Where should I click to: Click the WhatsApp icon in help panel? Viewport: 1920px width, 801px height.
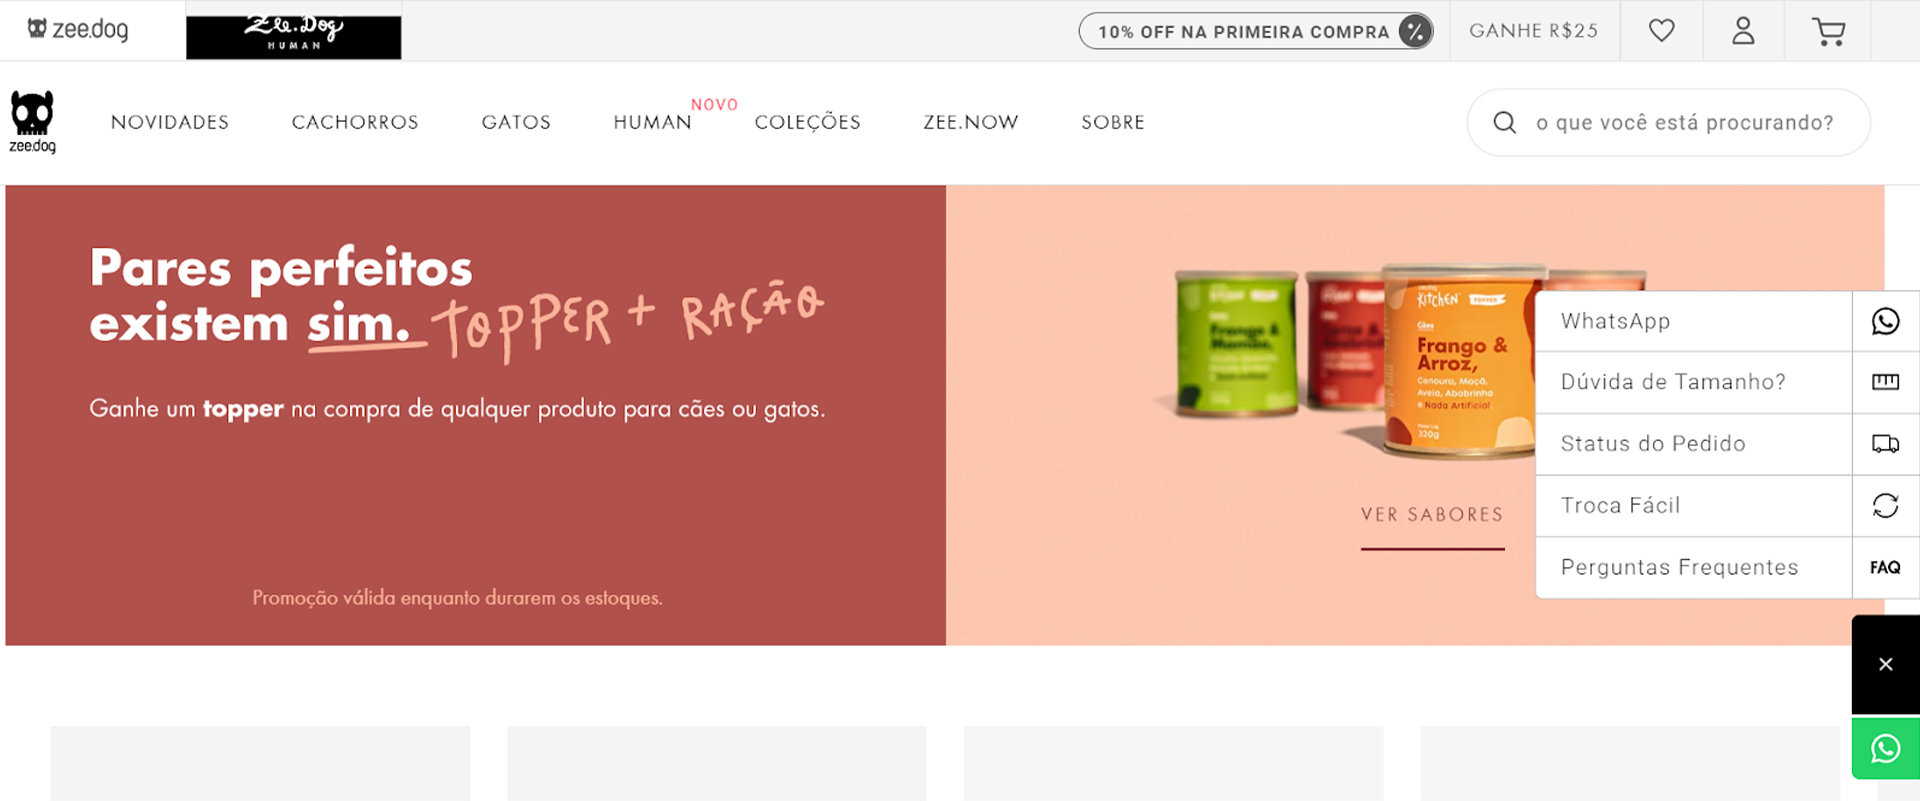tap(1885, 321)
